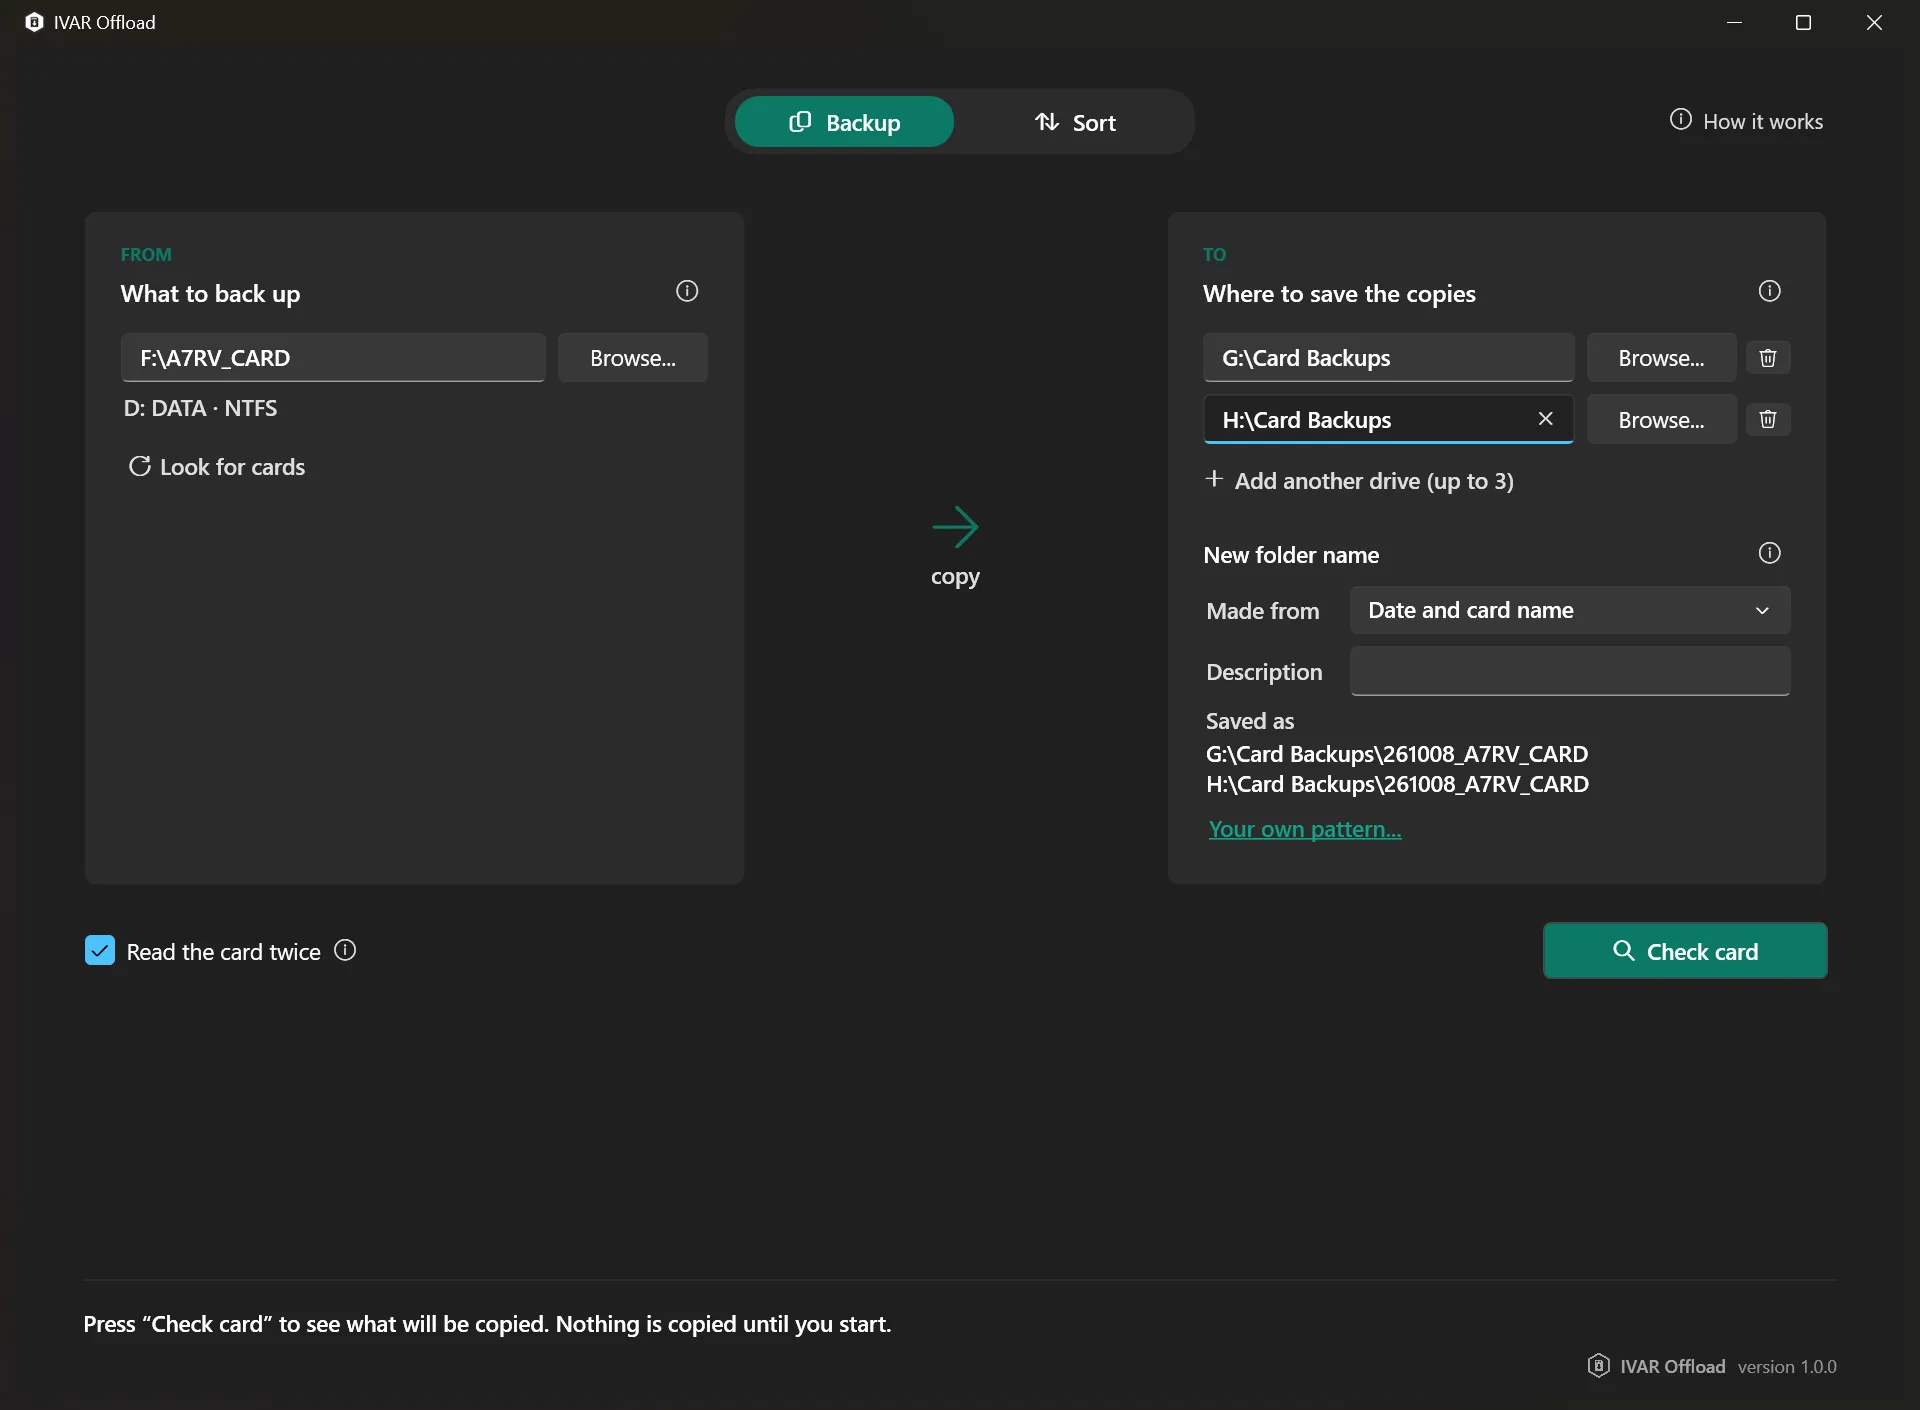This screenshot has width=1920, height=1410.
Task: Click the green copy arrow
Action: tap(955, 527)
